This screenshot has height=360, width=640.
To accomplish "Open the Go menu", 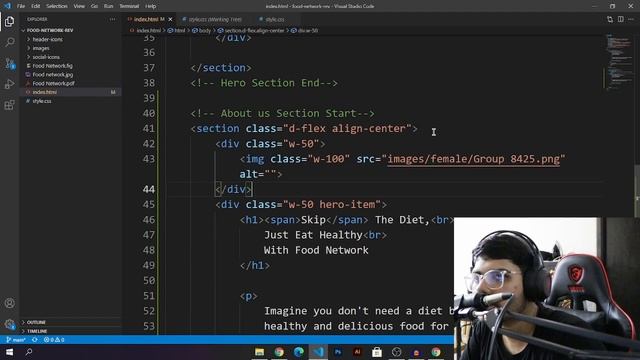I will tap(94, 6).
